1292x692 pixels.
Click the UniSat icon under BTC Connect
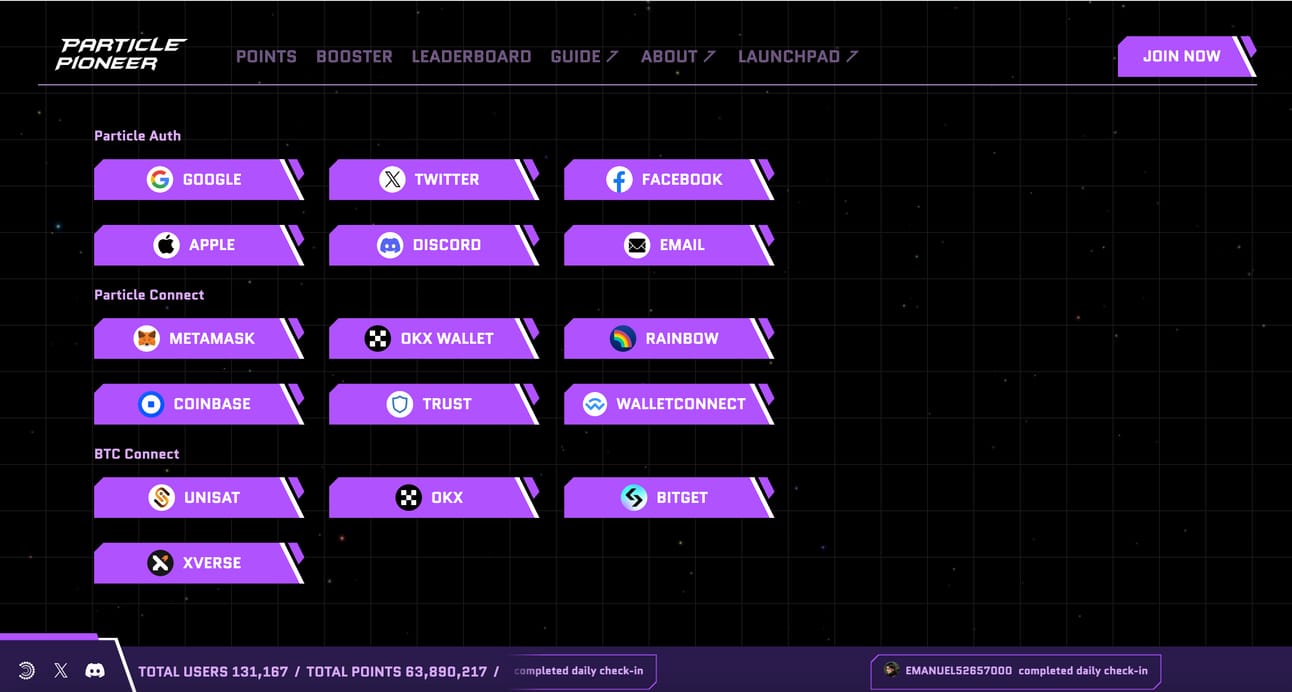click(x=162, y=498)
